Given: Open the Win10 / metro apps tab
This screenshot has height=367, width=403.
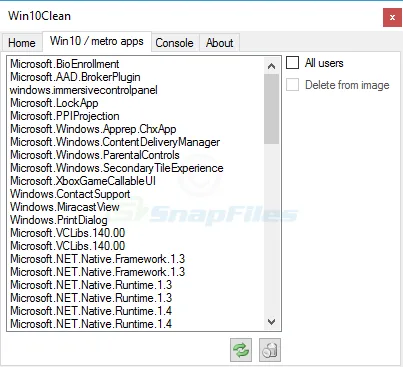Looking at the screenshot, I should pyautogui.click(x=97, y=41).
